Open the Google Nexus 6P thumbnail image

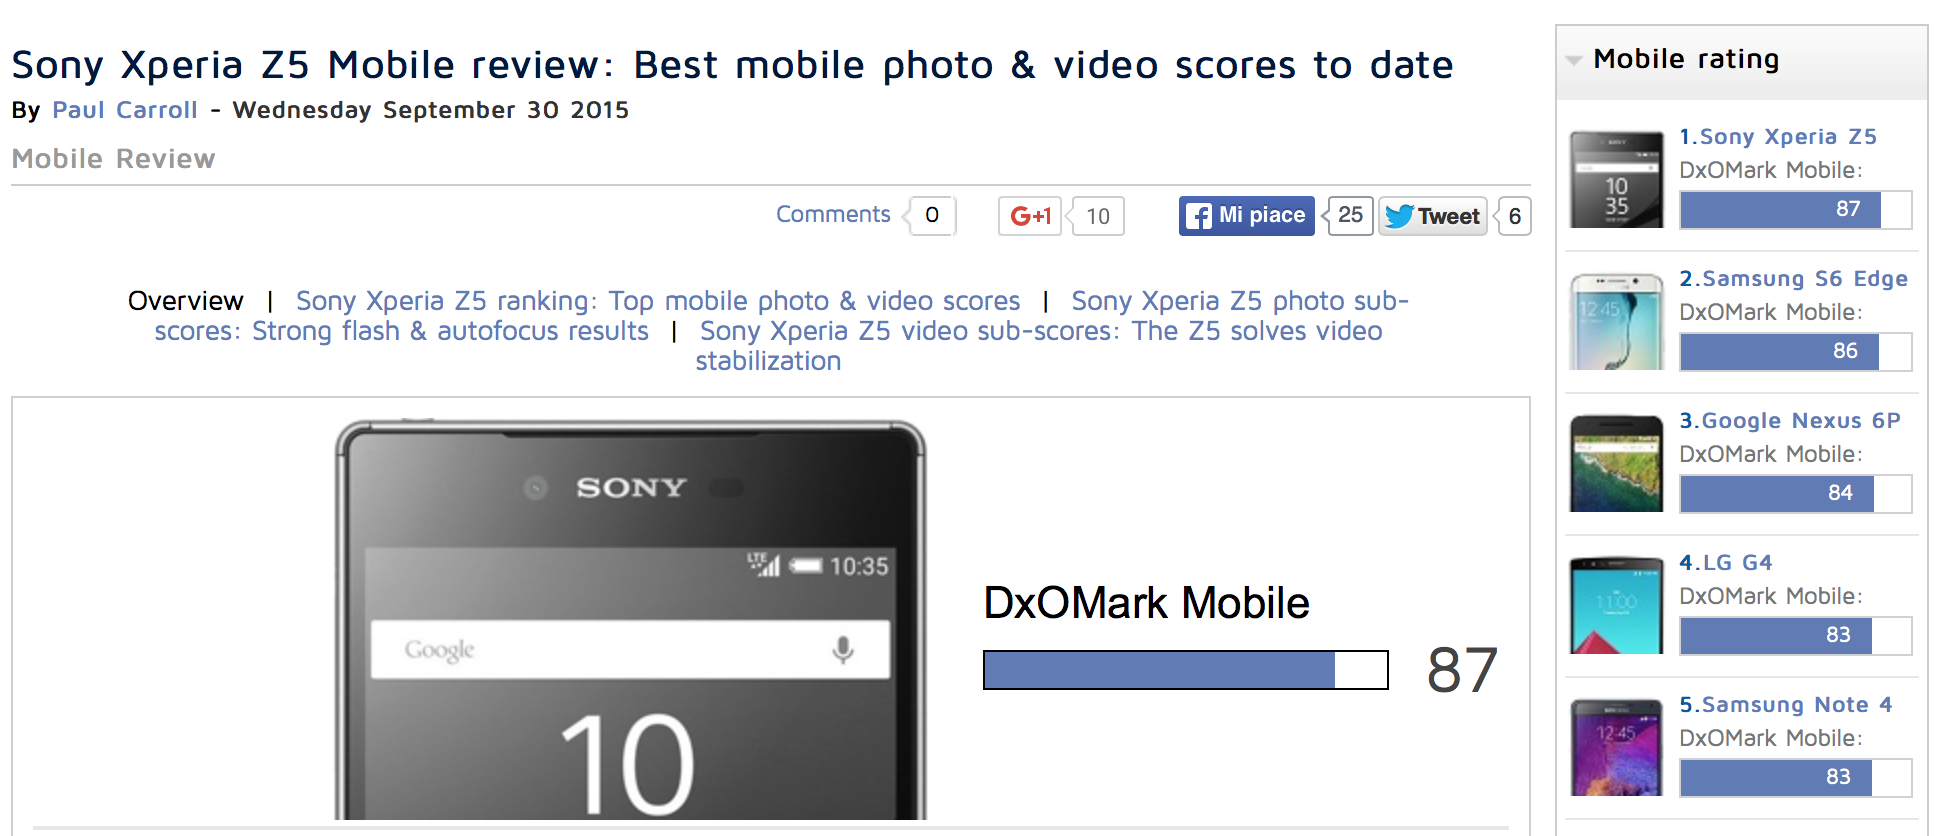(1616, 464)
